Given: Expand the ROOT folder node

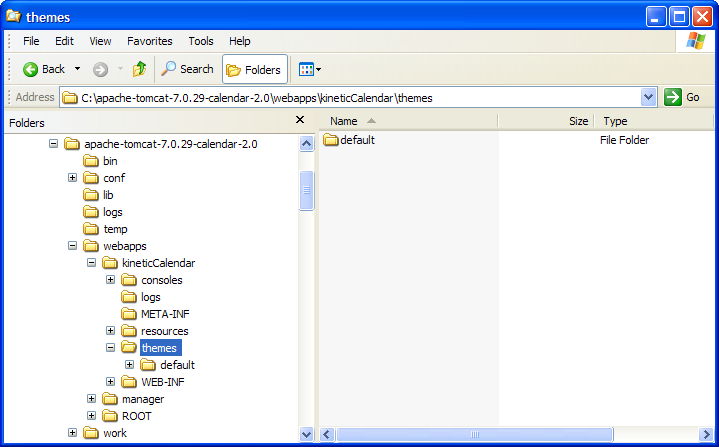Looking at the screenshot, I should click(x=92, y=416).
